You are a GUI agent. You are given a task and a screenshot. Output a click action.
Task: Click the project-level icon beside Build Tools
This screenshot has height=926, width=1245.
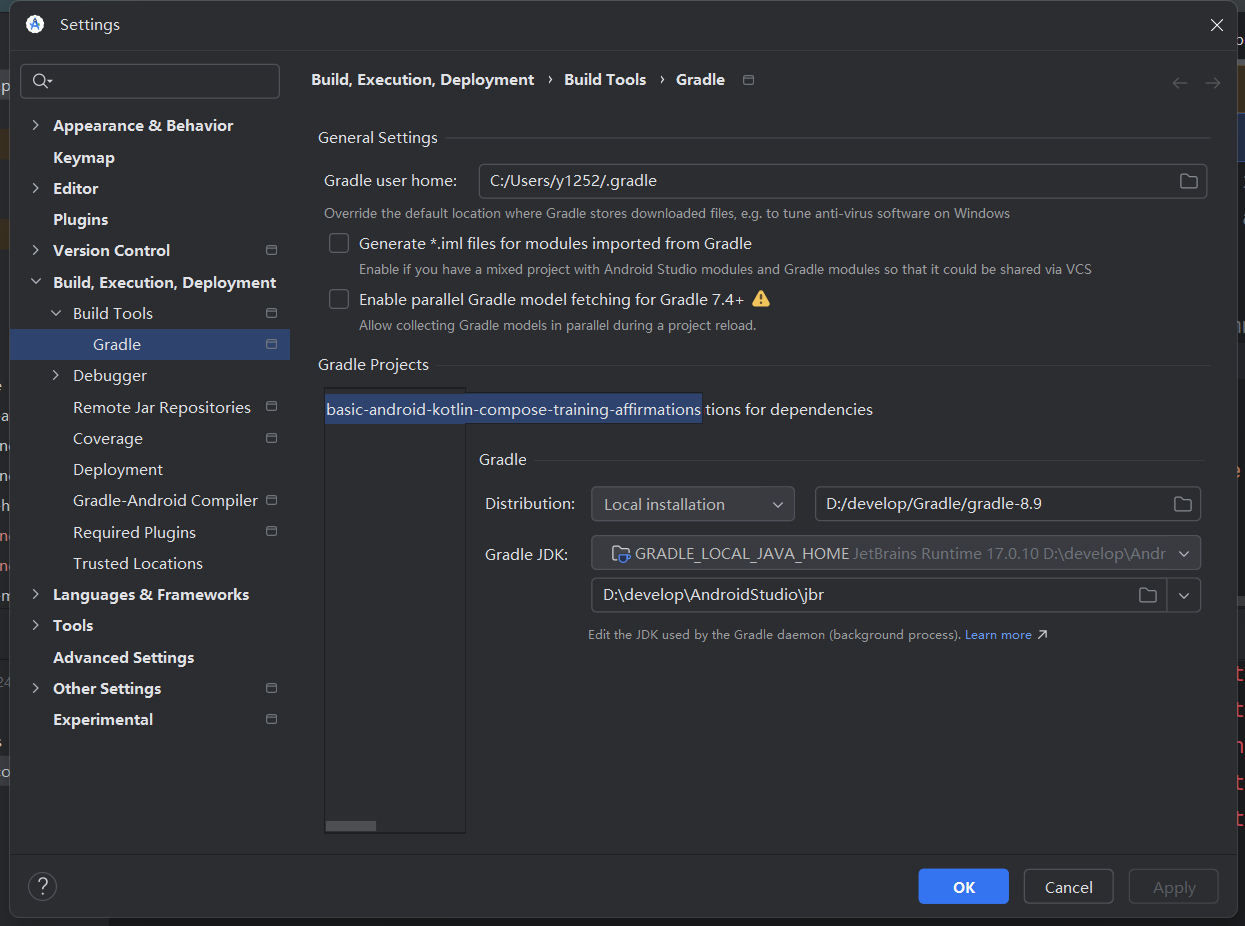[x=271, y=313]
